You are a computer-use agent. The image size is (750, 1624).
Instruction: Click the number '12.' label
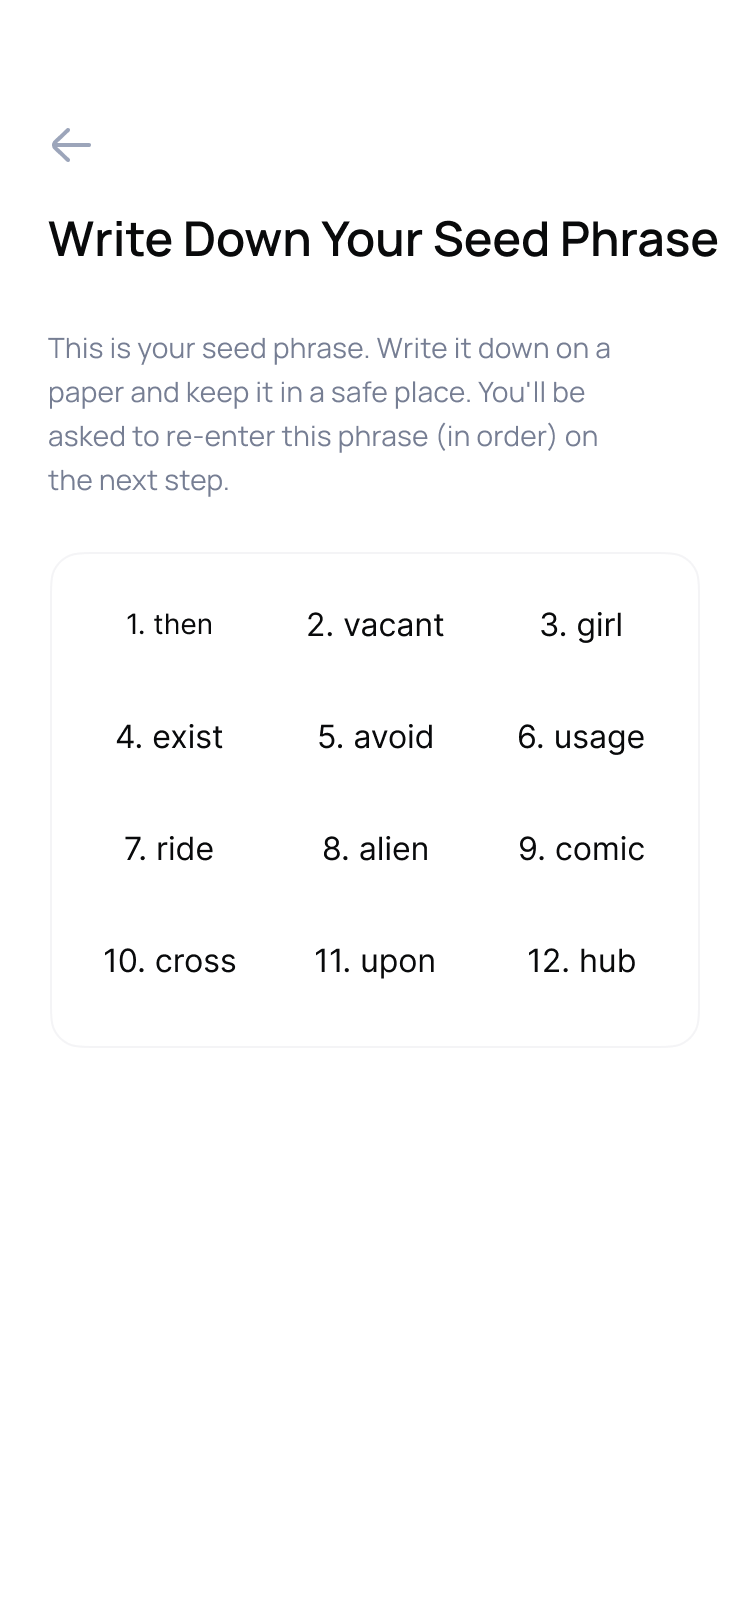click(x=548, y=961)
